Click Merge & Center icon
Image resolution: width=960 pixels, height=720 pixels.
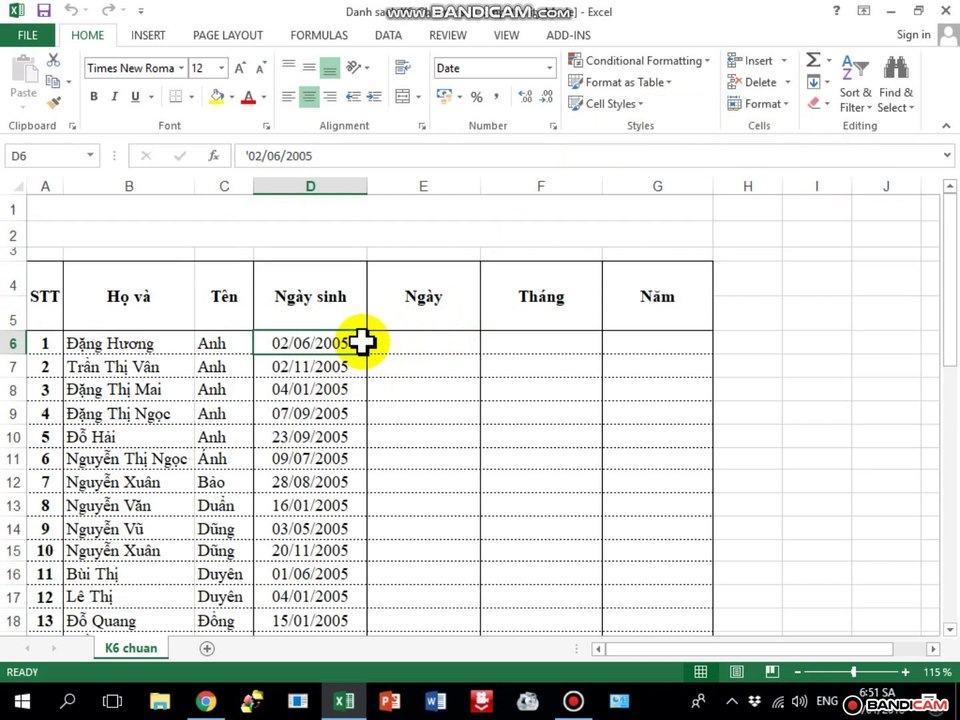402,96
